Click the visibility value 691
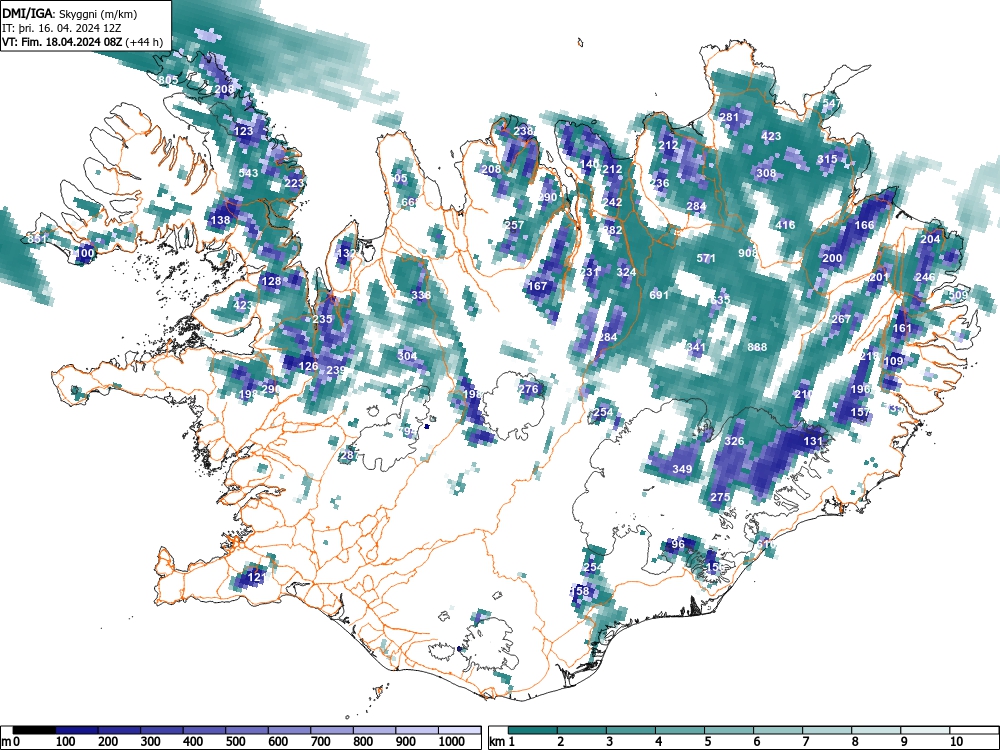This screenshot has width=1000, height=750. pos(659,295)
